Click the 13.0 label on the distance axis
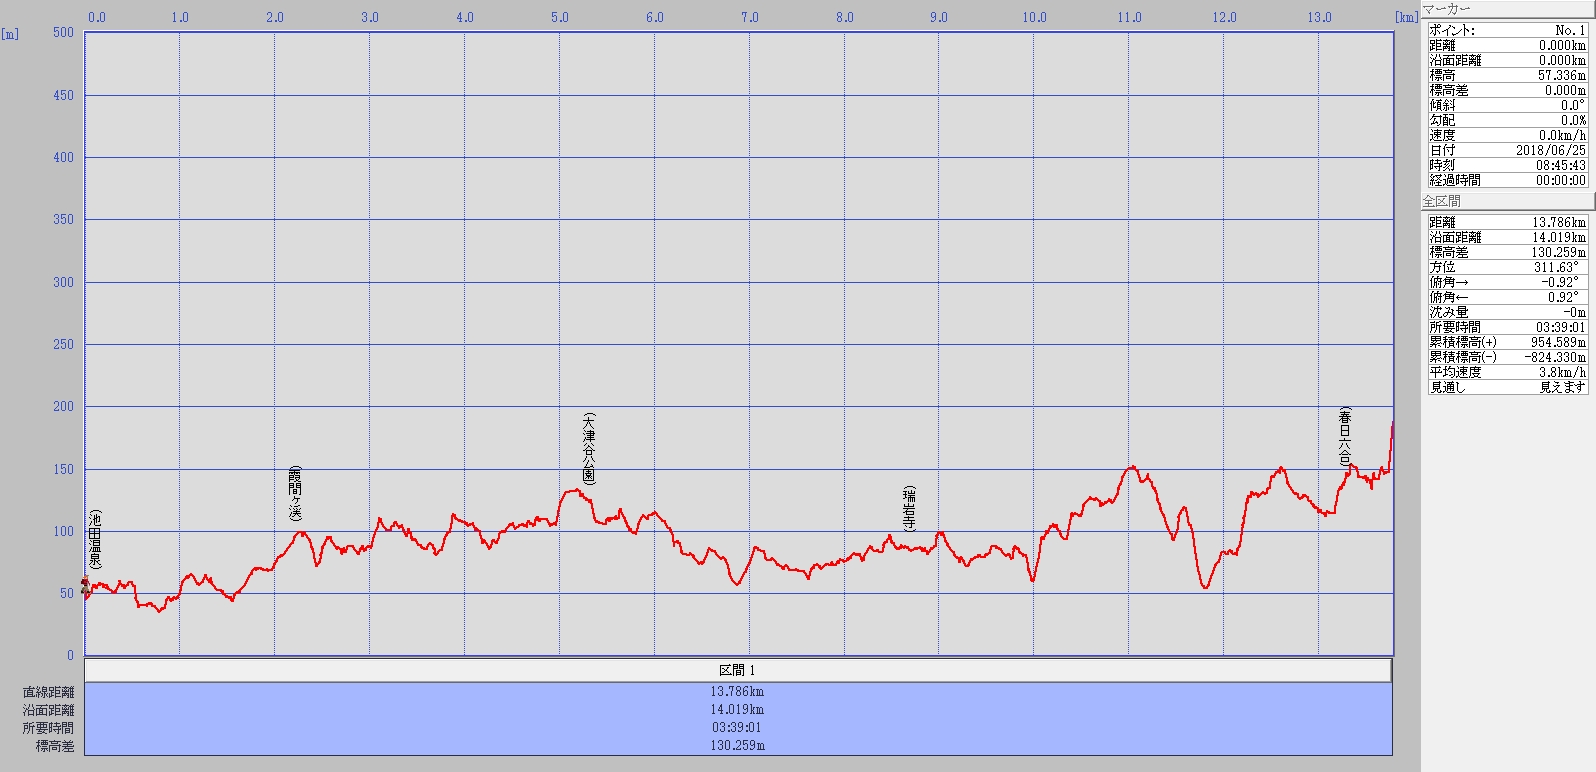The image size is (1596, 772). point(1319,17)
